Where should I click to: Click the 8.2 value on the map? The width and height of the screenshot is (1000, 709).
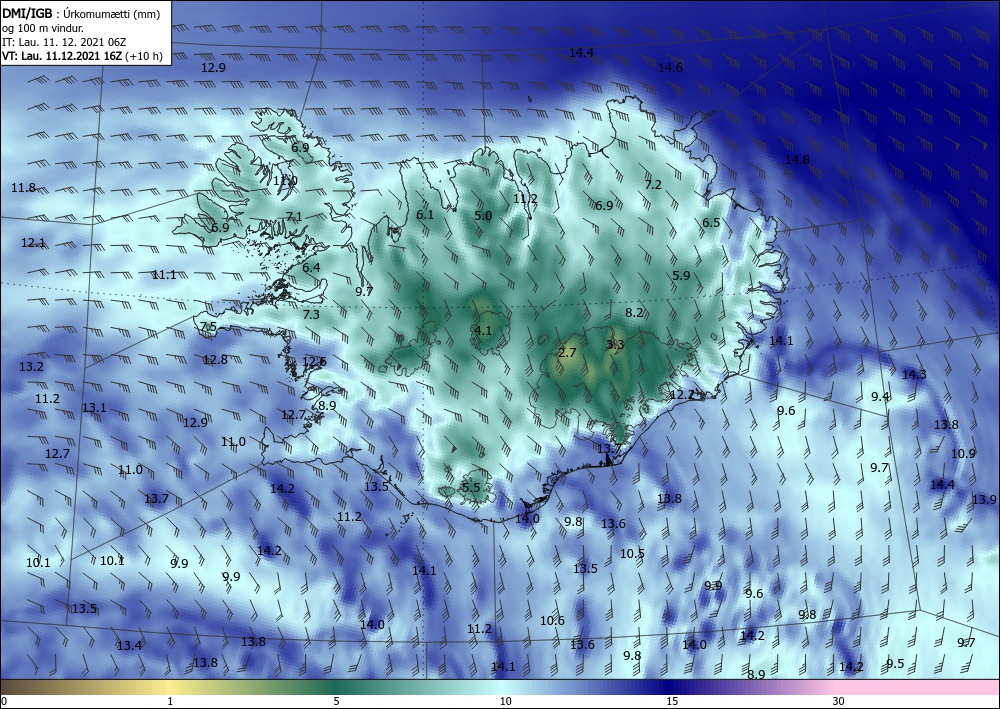[634, 312]
